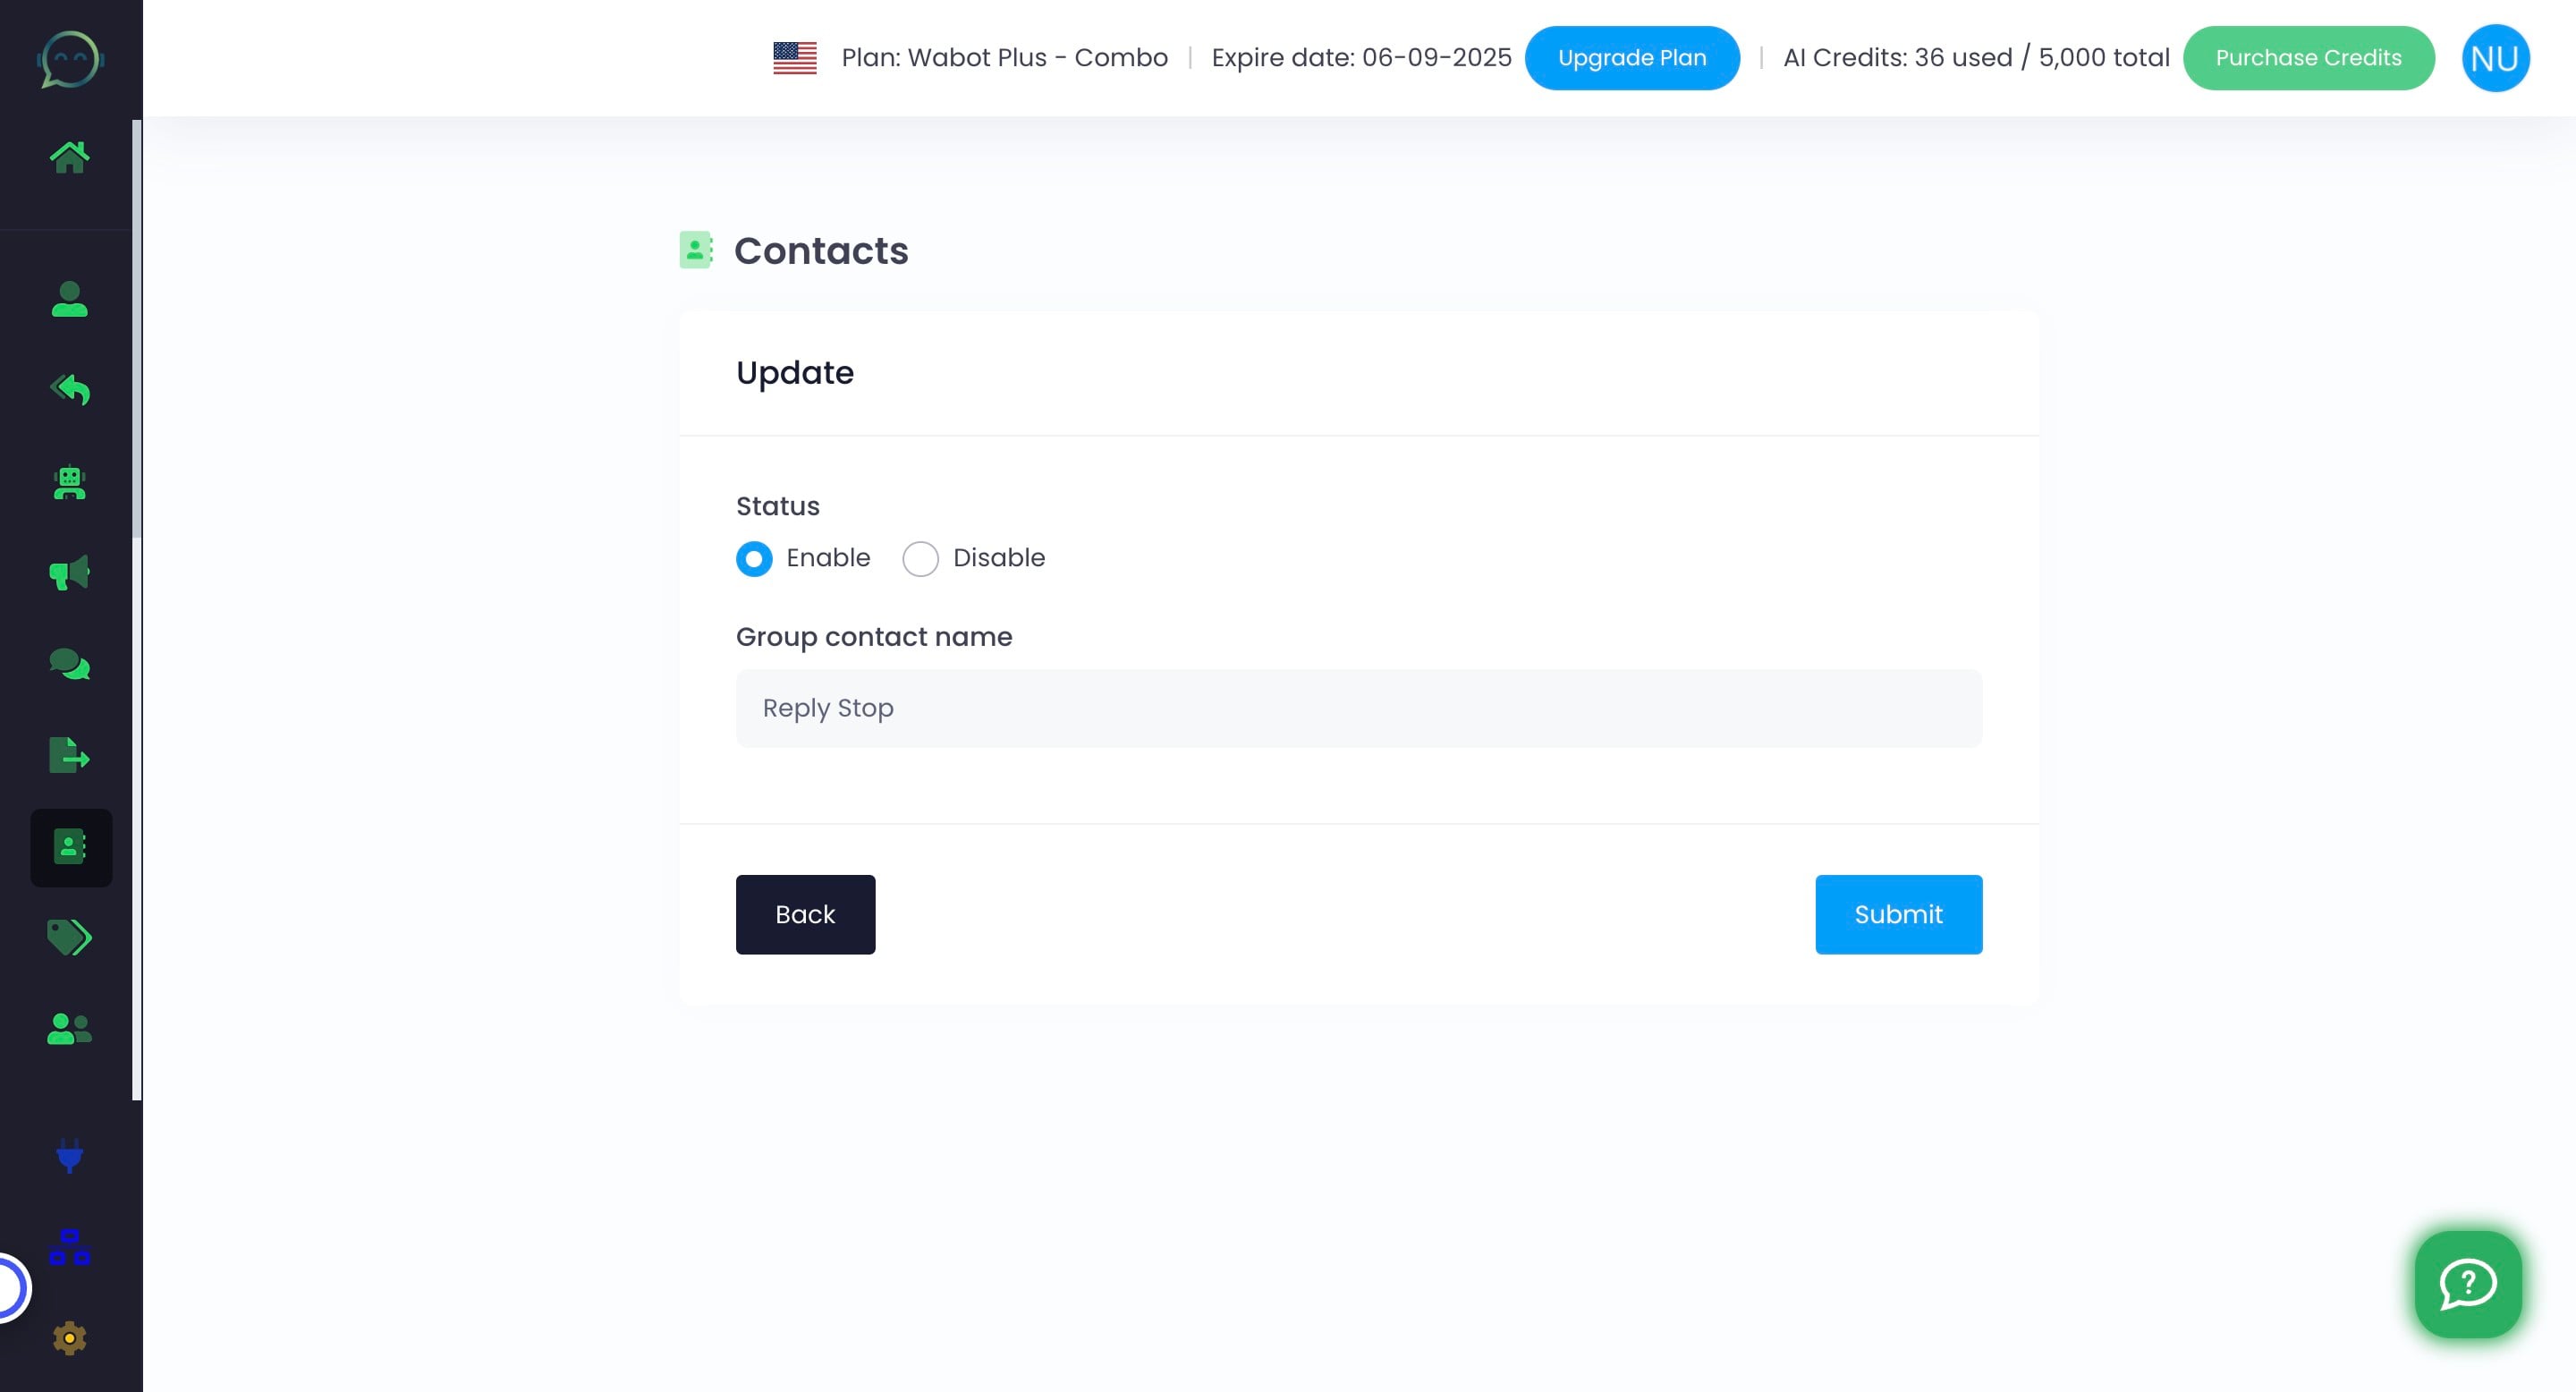Open the home dashboard icon
This screenshot has height=1392, width=2576.
tap(69, 157)
